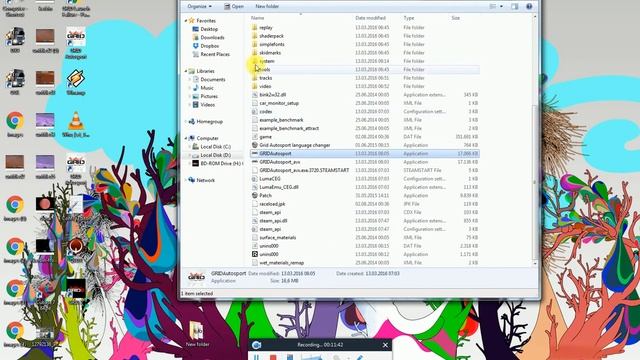The height and width of the screenshot is (360, 640).
Task: Collapse the Computer tree group
Action: click(186, 138)
